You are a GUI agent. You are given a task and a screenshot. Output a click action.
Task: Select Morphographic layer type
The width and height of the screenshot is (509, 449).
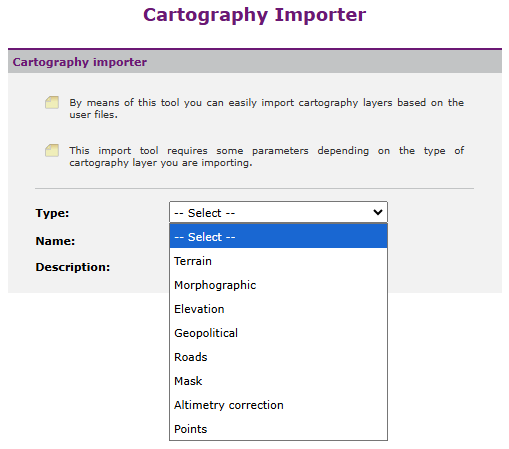pyautogui.click(x=278, y=285)
